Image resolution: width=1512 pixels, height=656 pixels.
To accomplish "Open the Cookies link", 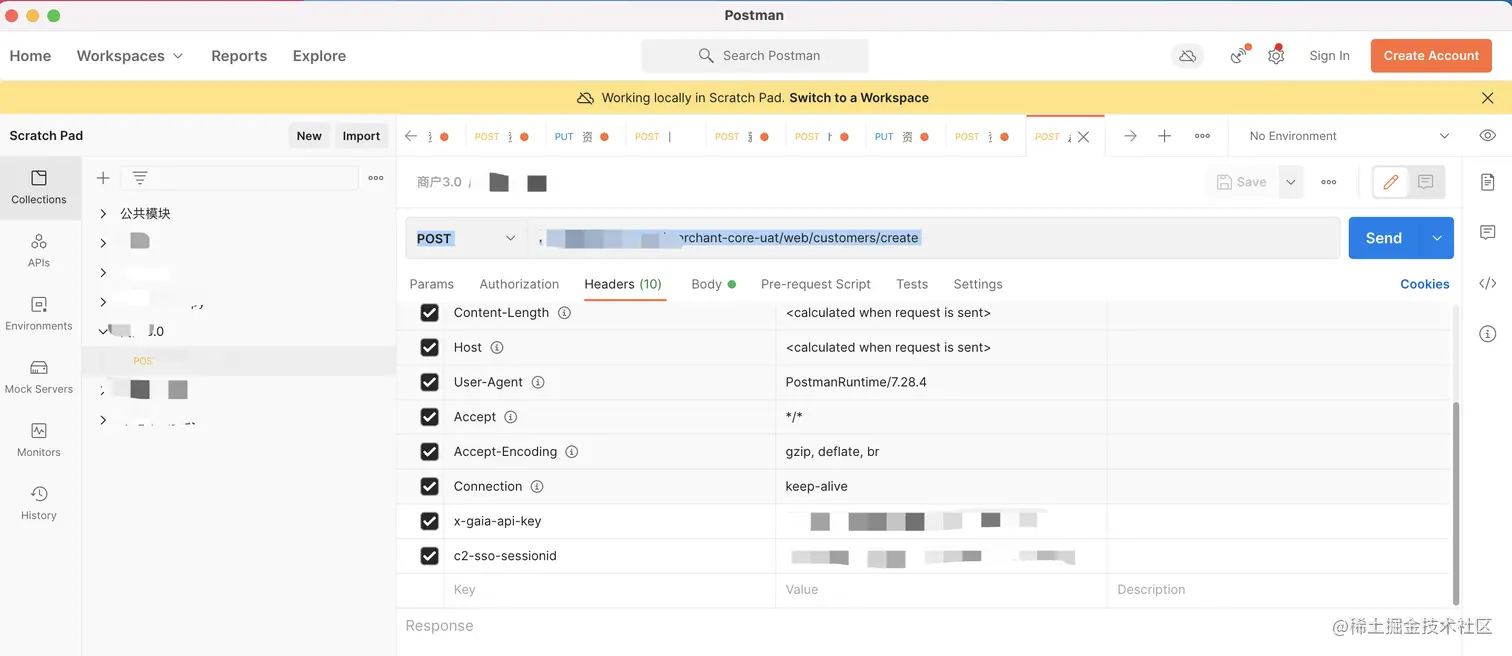I will click(1425, 284).
